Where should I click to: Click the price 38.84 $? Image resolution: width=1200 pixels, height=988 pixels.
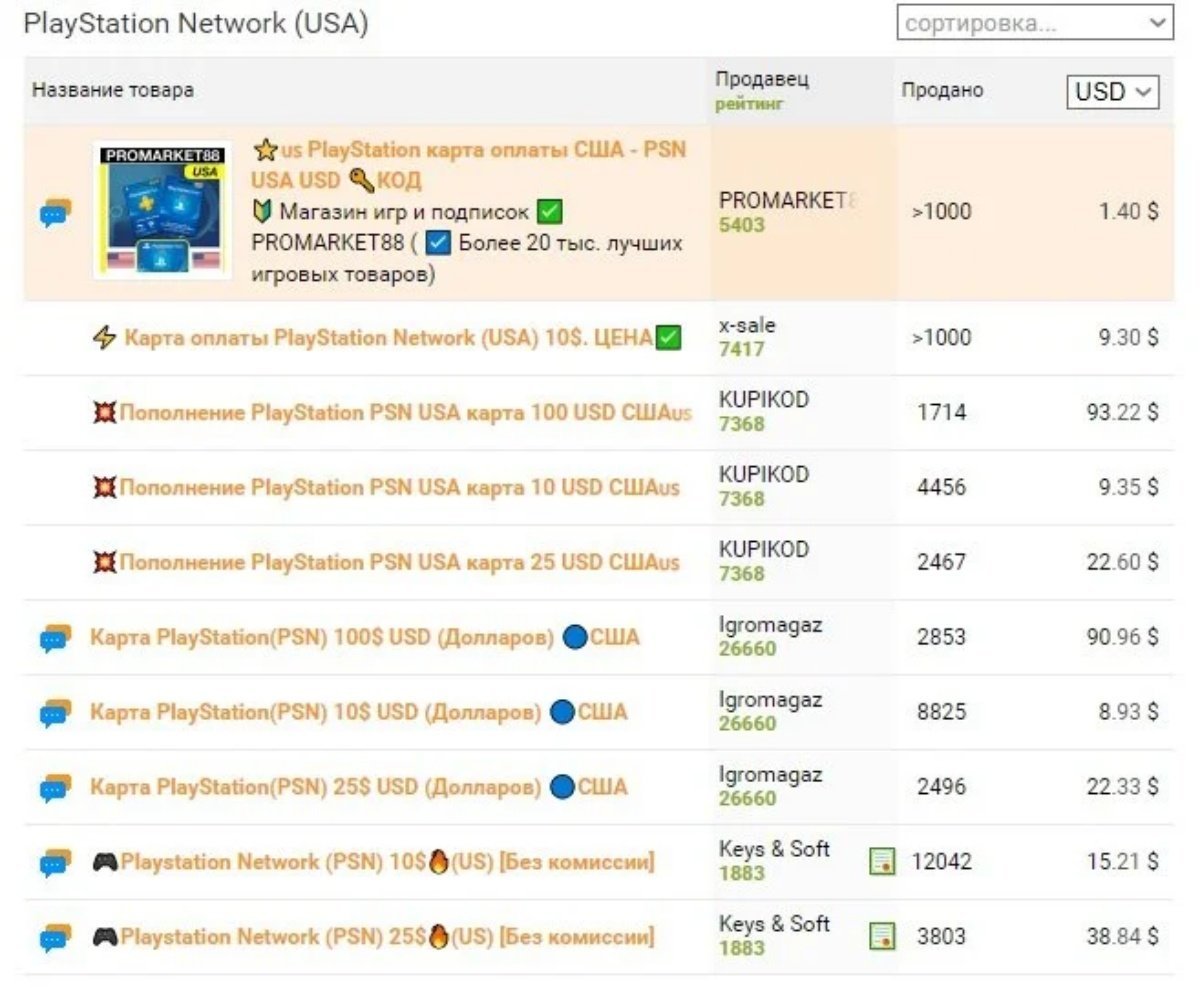click(1123, 937)
